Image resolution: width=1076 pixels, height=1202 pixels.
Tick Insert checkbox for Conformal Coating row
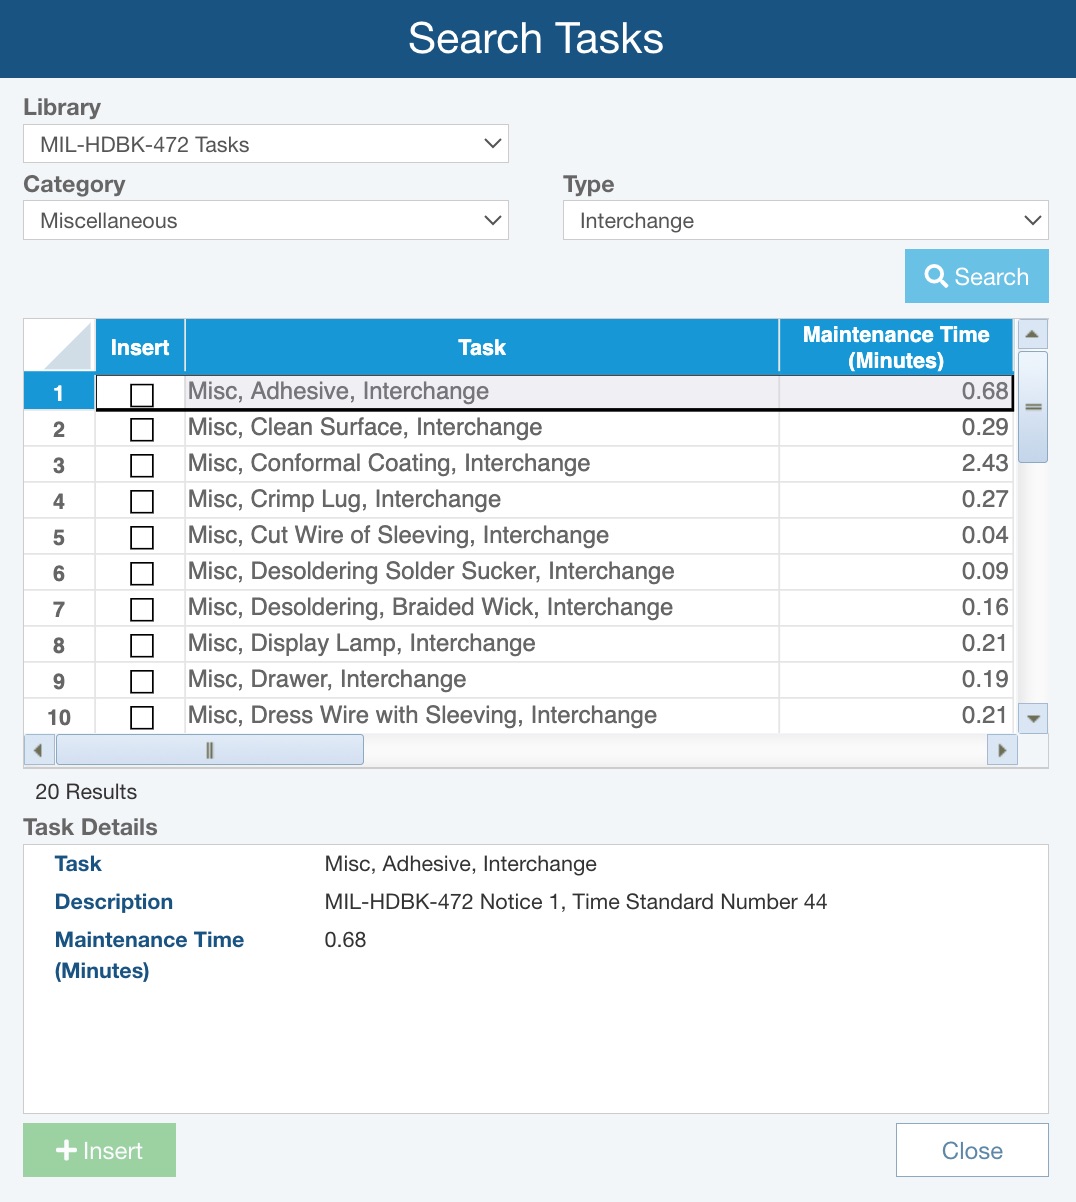pos(142,466)
